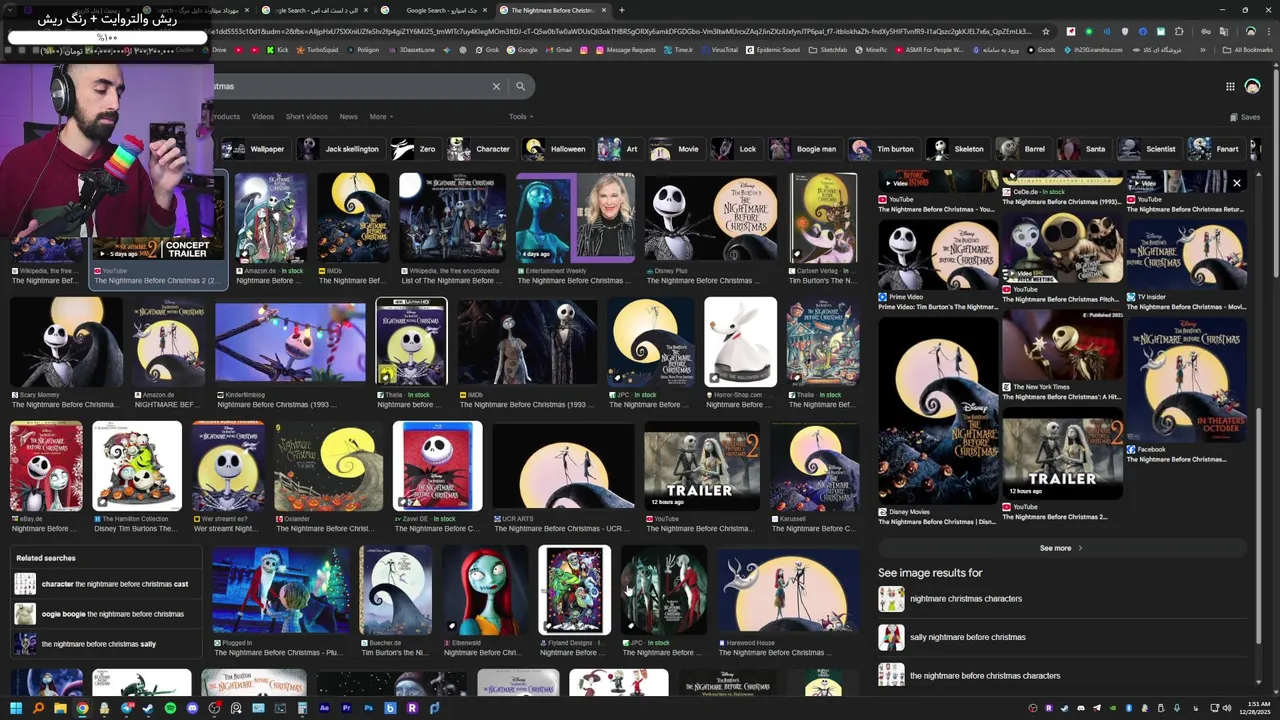Viewport: 1280px width, 720px height.
Task: Open the Windows Start menu
Action: [15, 708]
